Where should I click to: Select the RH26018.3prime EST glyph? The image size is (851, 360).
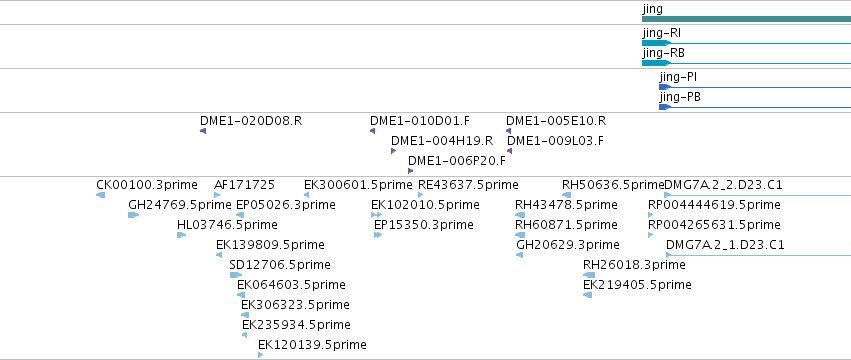click(589, 275)
